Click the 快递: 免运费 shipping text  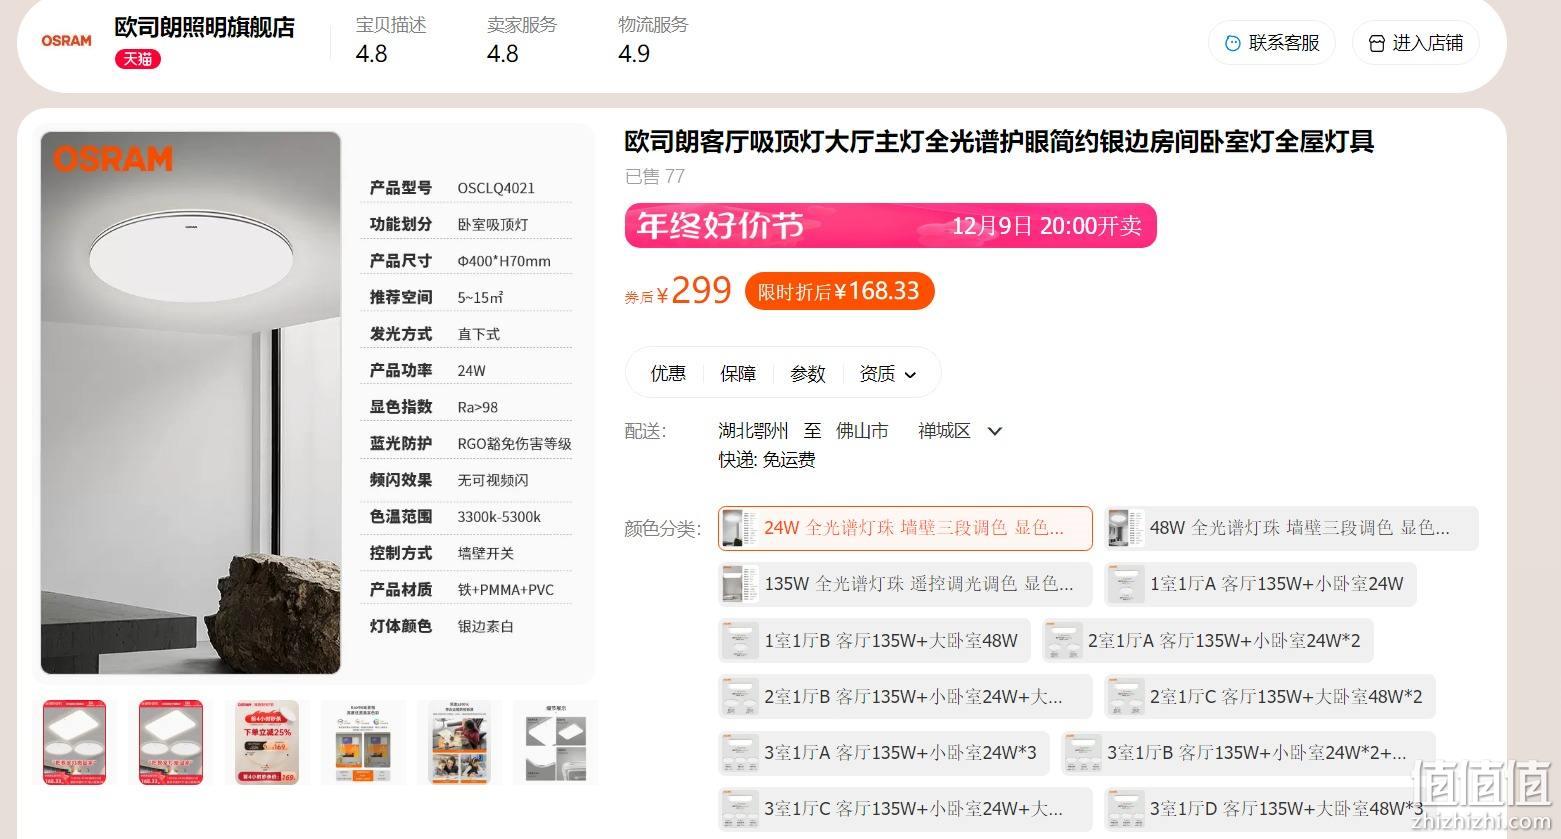pos(767,460)
